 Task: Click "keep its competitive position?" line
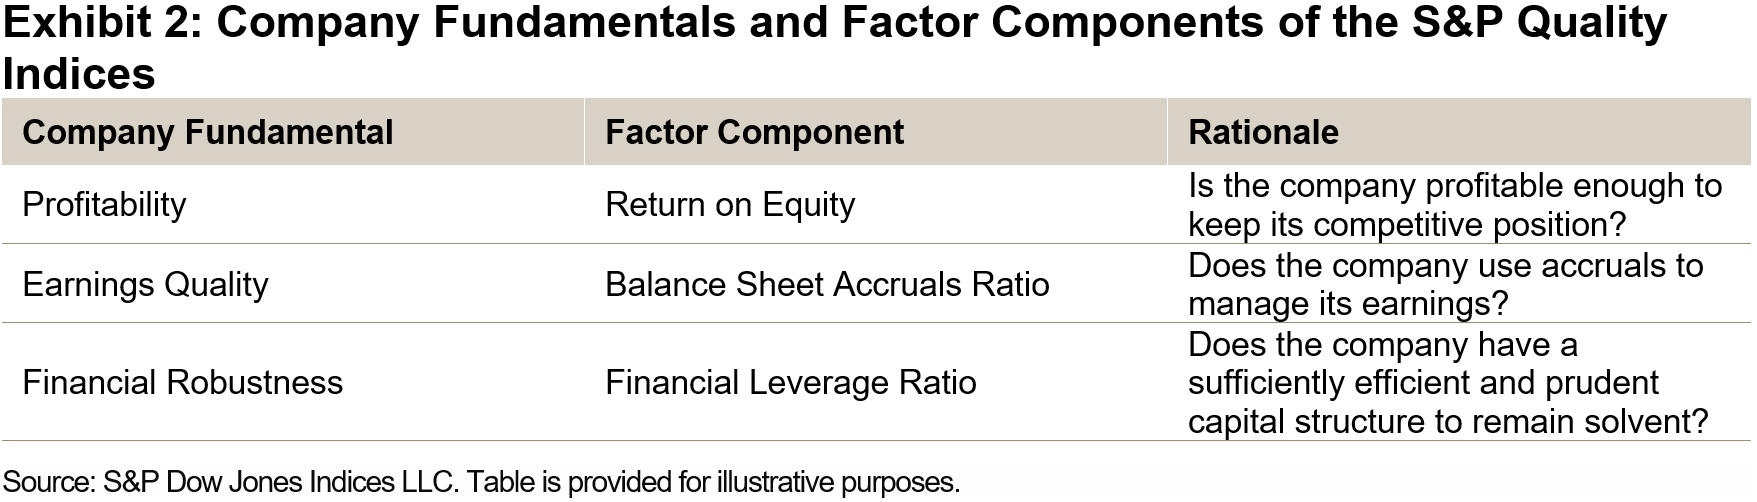1407,224
